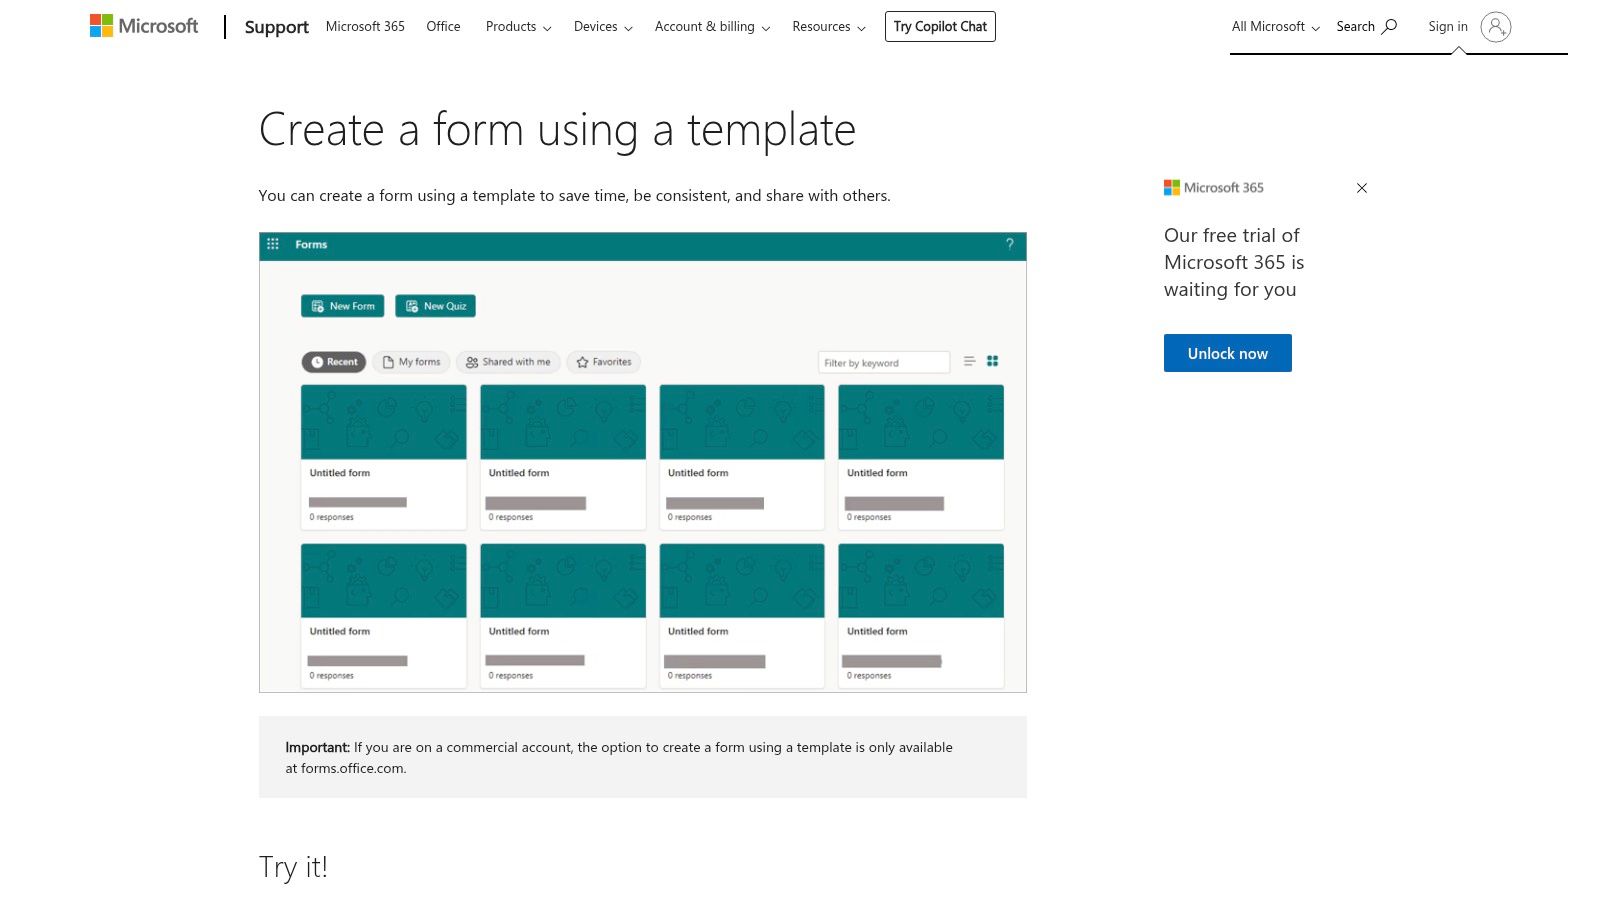The image size is (1600, 900).
Task: Enable the Shared with me filter
Action: coord(508,362)
